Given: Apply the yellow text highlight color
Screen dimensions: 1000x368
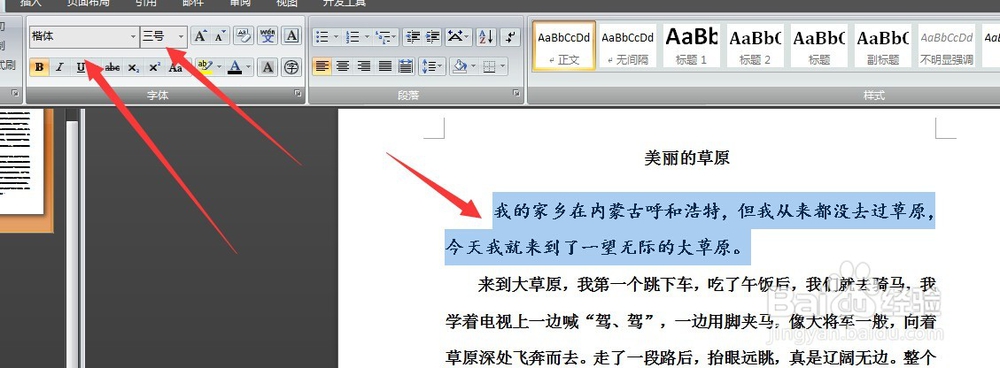Looking at the screenshot, I should [x=205, y=67].
